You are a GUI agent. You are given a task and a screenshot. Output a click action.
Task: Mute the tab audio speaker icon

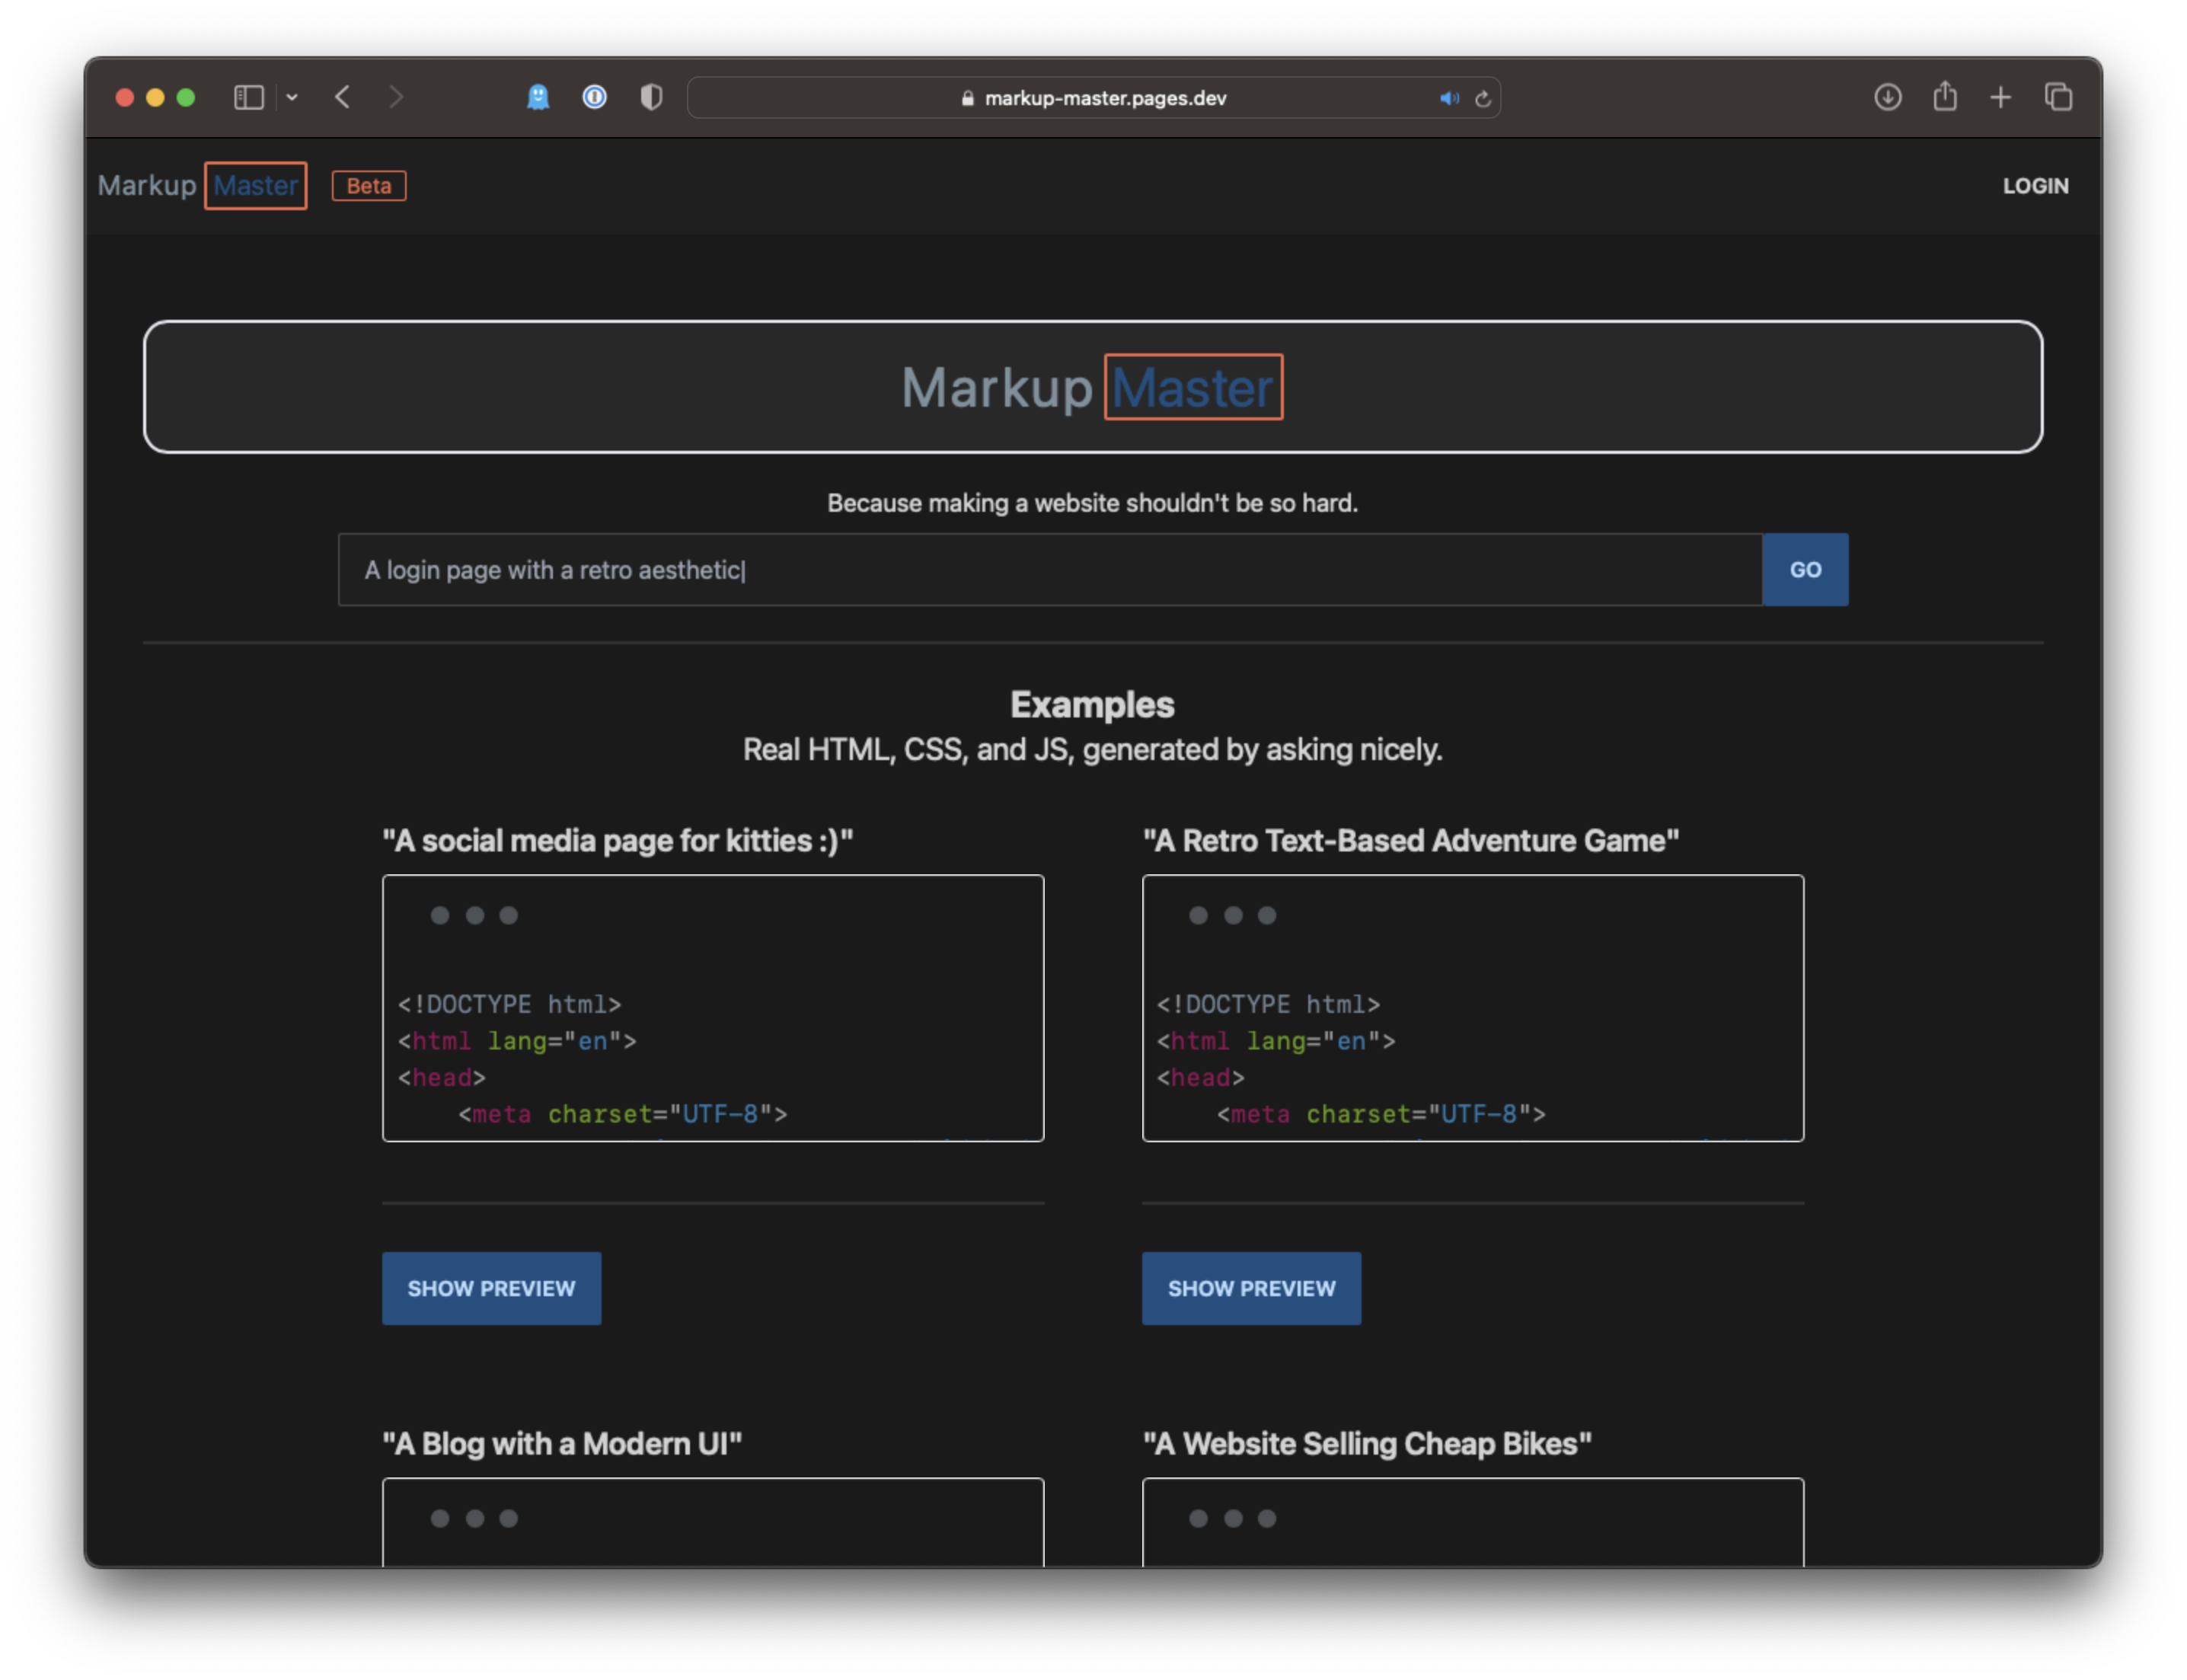pos(1449,98)
